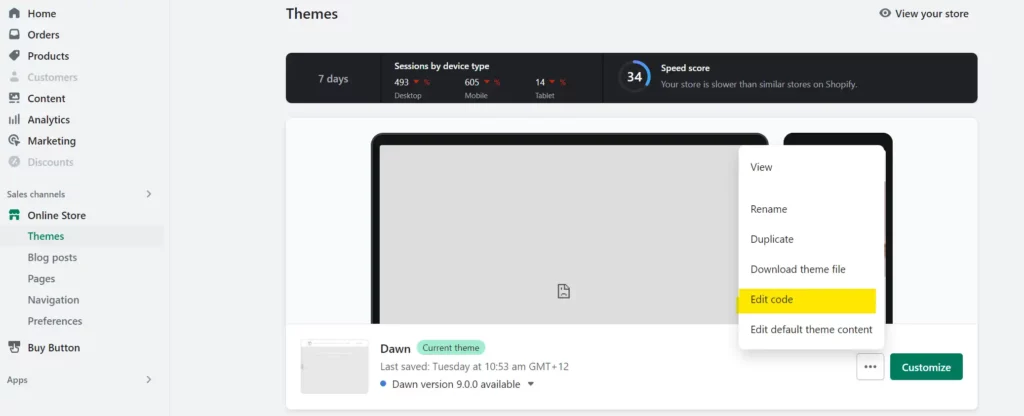Image resolution: width=1024 pixels, height=416 pixels.
Task: Open Products in the sidebar
Action: 48,56
